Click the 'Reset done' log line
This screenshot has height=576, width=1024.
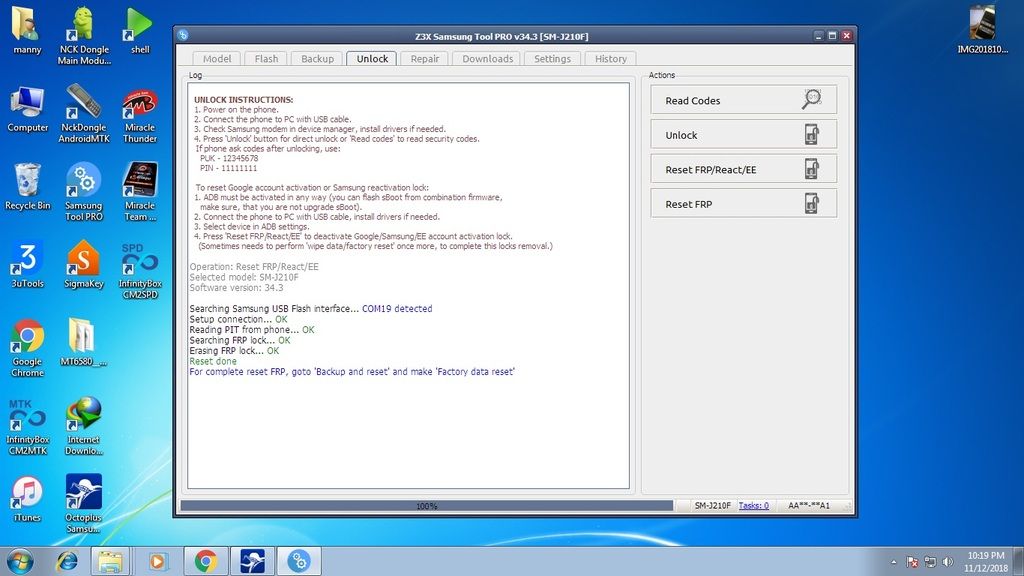pyautogui.click(x=213, y=361)
